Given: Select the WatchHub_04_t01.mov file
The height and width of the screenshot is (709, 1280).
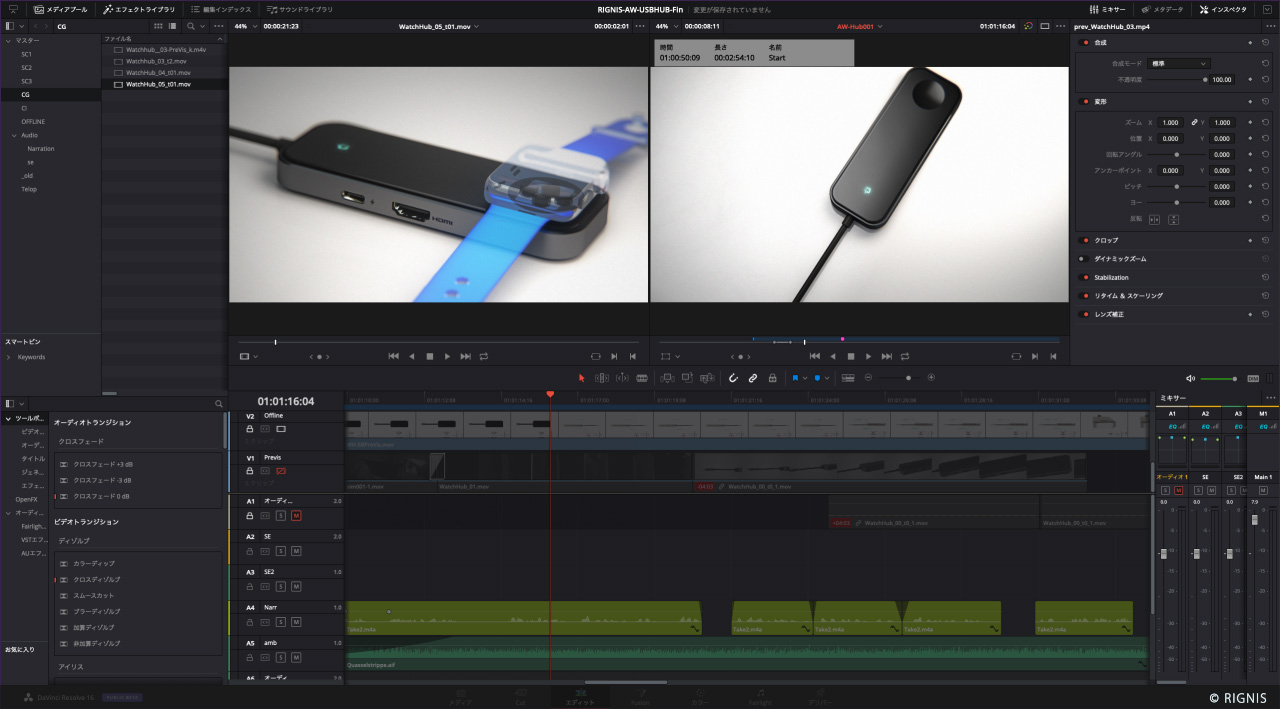Looking at the screenshot, I should point(158,72).
